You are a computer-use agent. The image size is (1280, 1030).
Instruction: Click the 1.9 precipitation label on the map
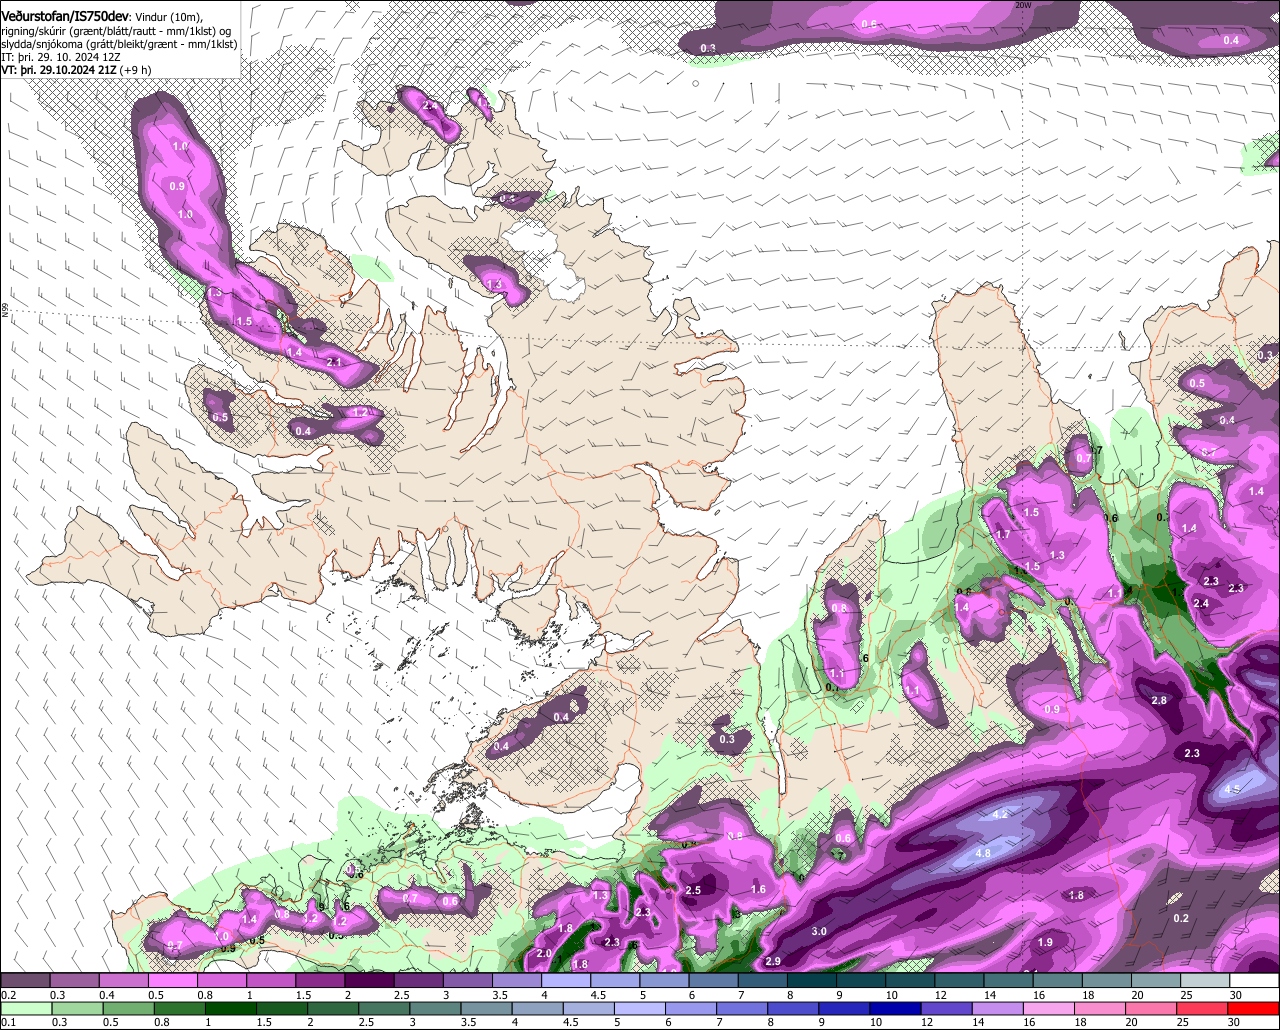coord(1045,942)
